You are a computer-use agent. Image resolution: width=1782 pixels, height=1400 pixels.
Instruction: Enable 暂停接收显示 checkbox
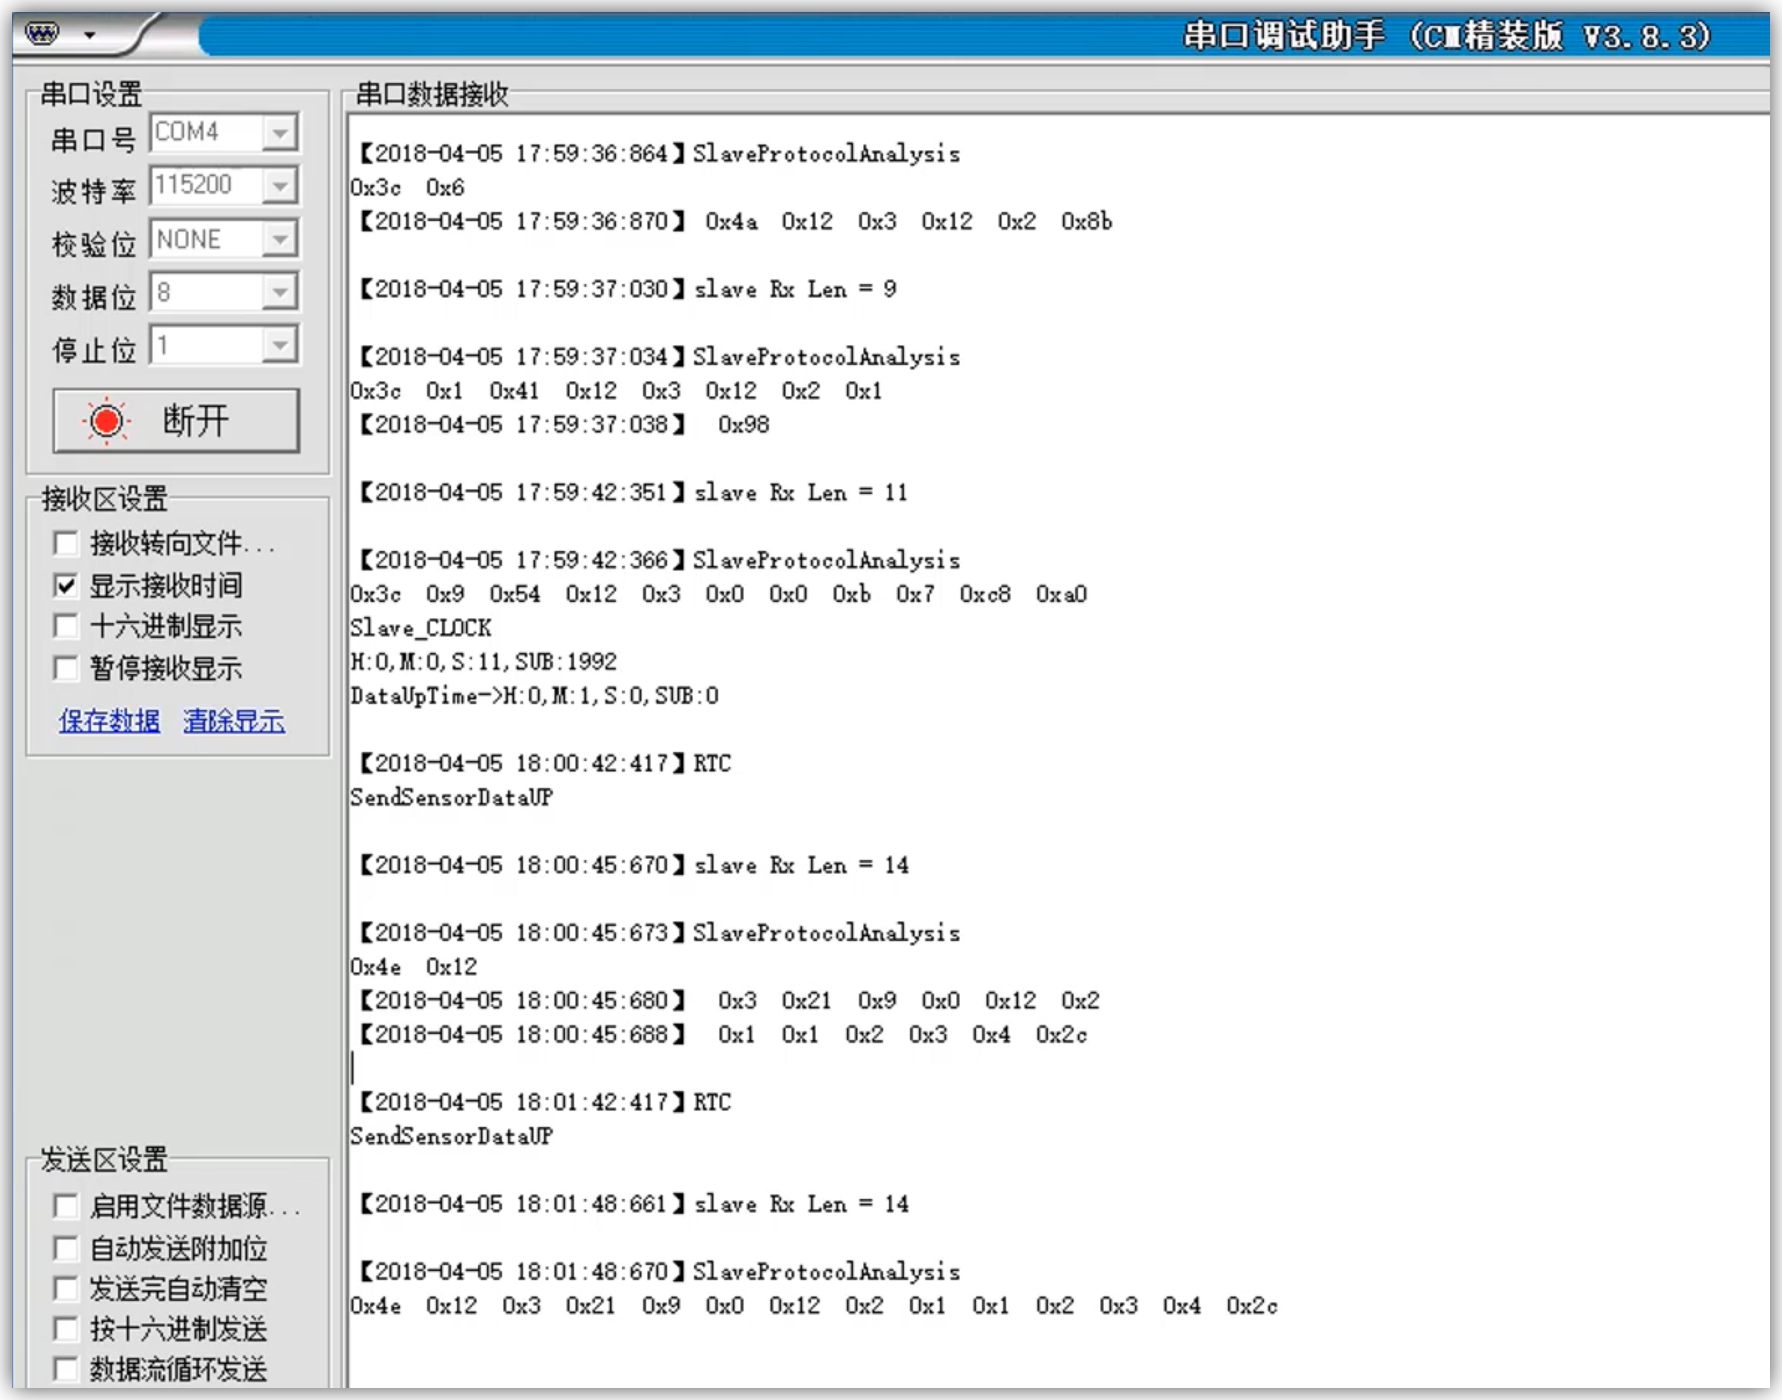point(66,669)
